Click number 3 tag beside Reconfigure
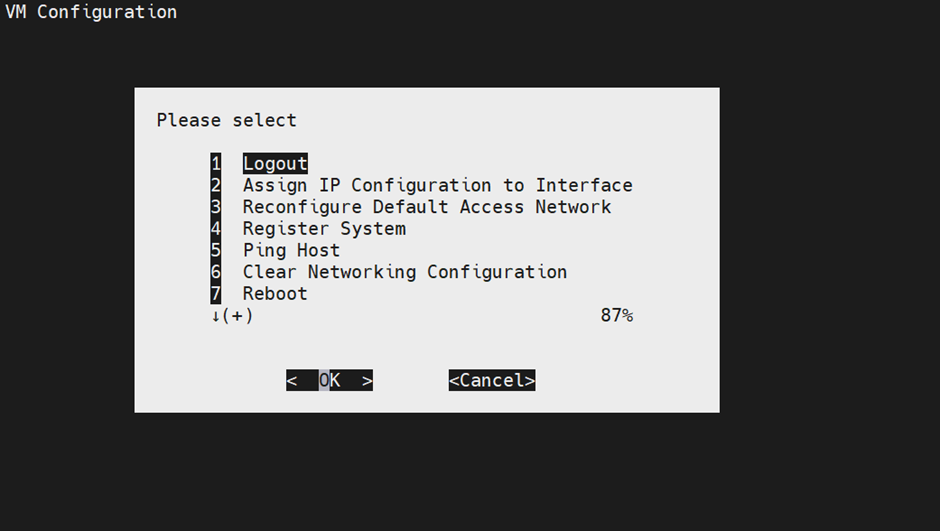 click(215, 207)
